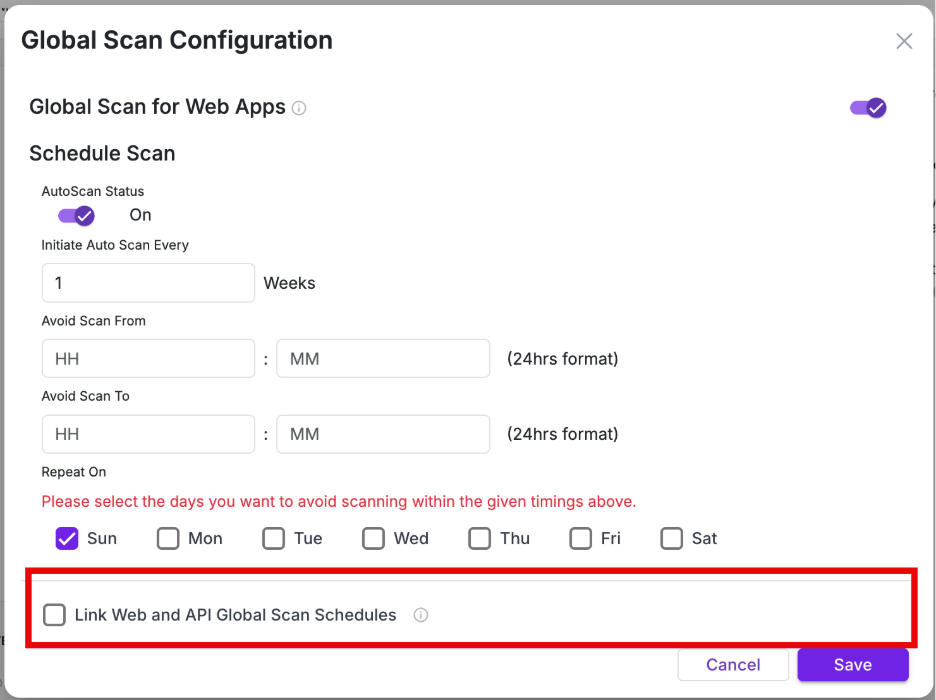Turn off the AutoScan Status toggle
Image resolution: width=936 pixels, height=700 pixels.
(x=76, y=215)
